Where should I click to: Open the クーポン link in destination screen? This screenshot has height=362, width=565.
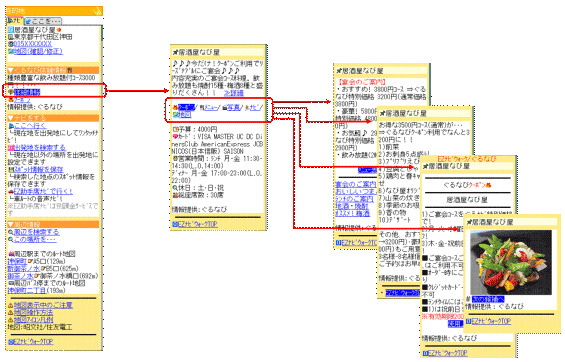(22, 100)
